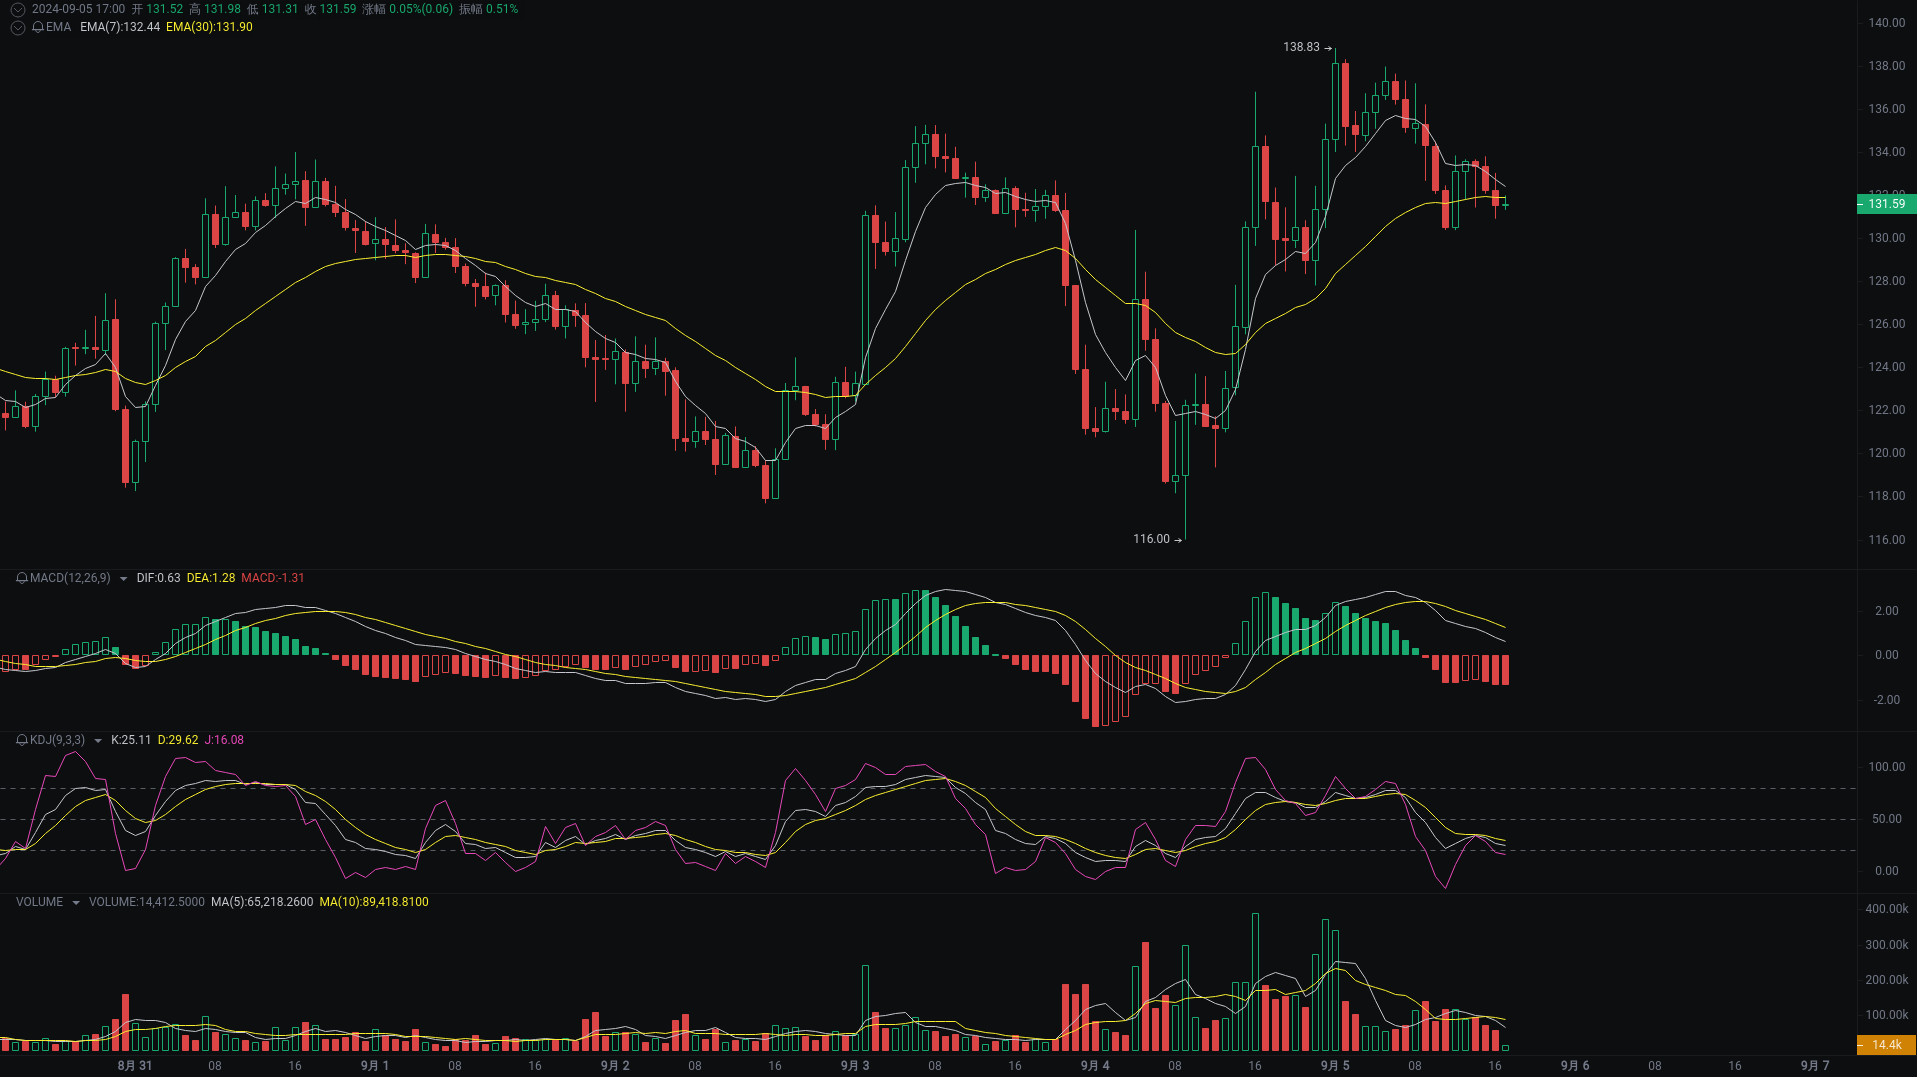Screen dimensions: 1917x1077
Task: Collapse the EMA indicator row chevron
Action: point(18,28)
